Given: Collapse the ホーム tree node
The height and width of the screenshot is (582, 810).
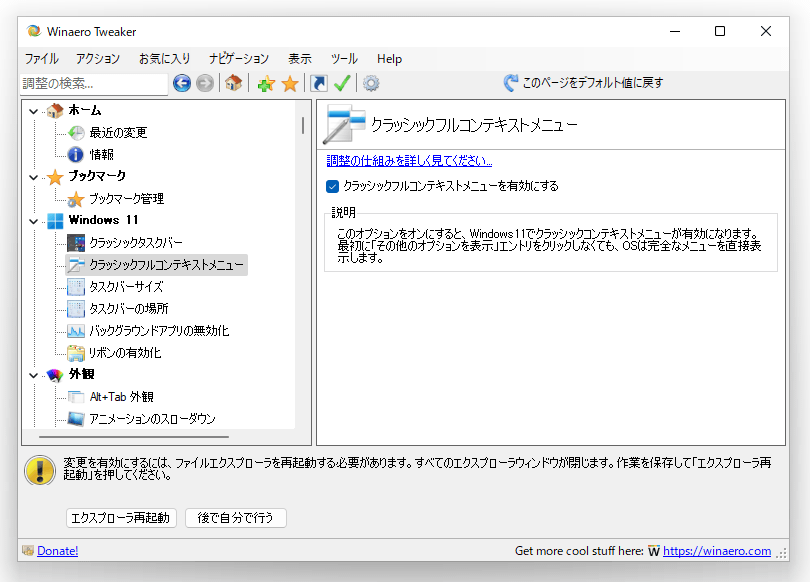Looking at the screenshot, I should click(x=34, y=111).
